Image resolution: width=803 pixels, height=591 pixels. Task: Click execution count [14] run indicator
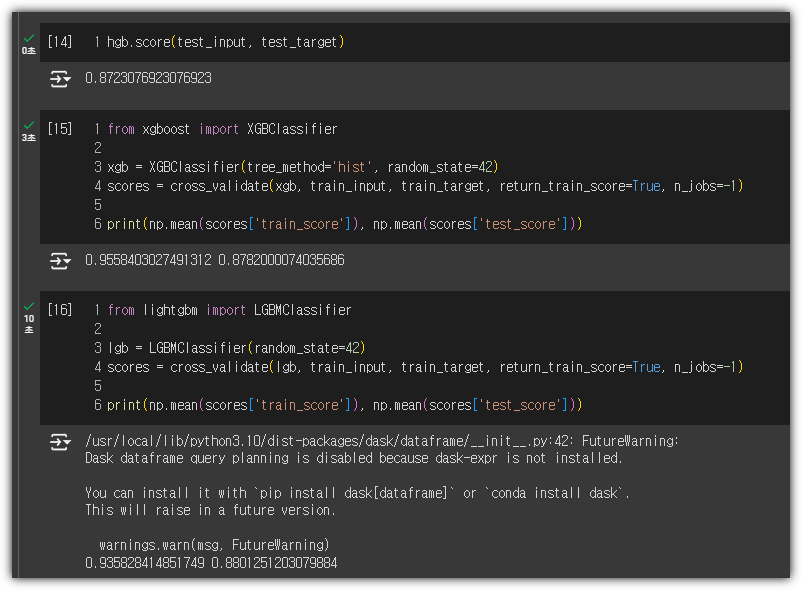(60, 42)
